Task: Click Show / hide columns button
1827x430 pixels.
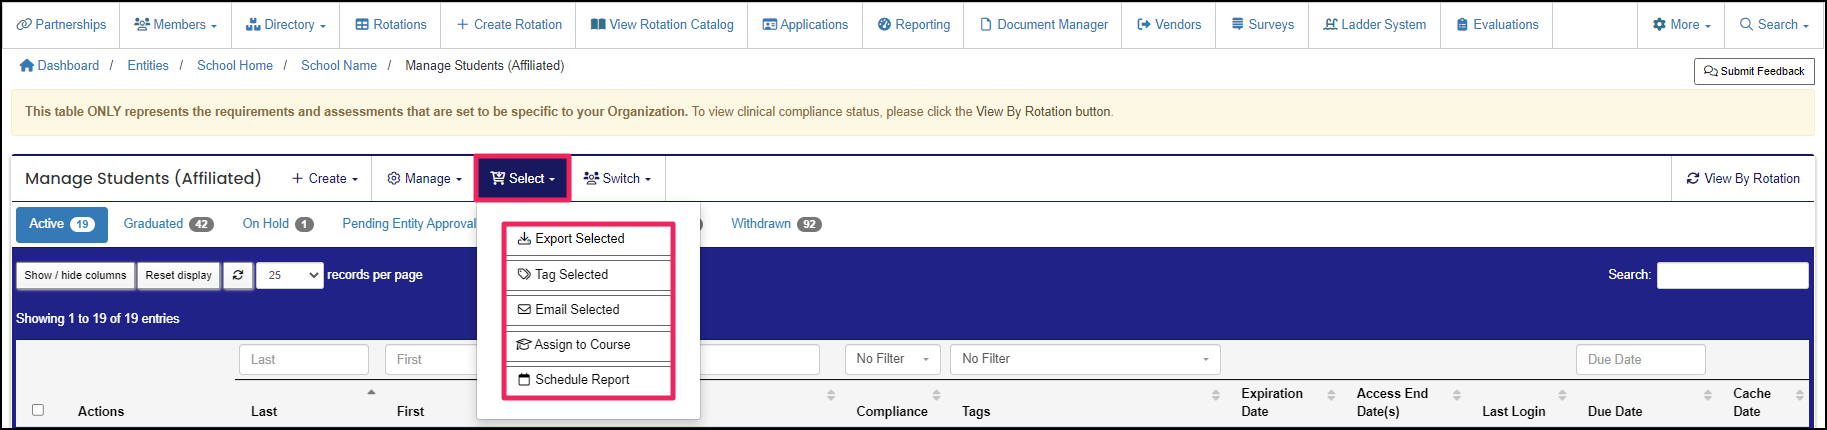Action: [x=76, y=275]
